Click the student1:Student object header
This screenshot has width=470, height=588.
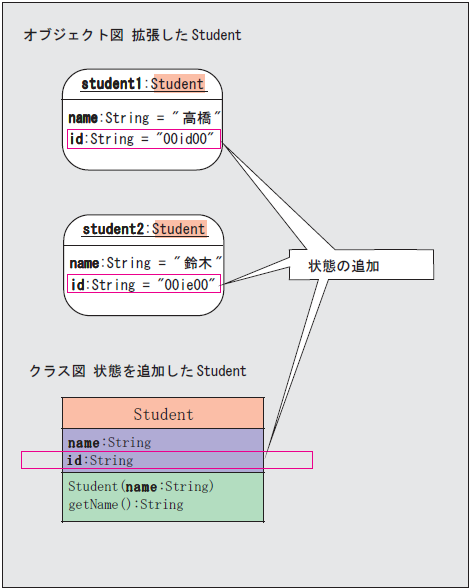143,84
